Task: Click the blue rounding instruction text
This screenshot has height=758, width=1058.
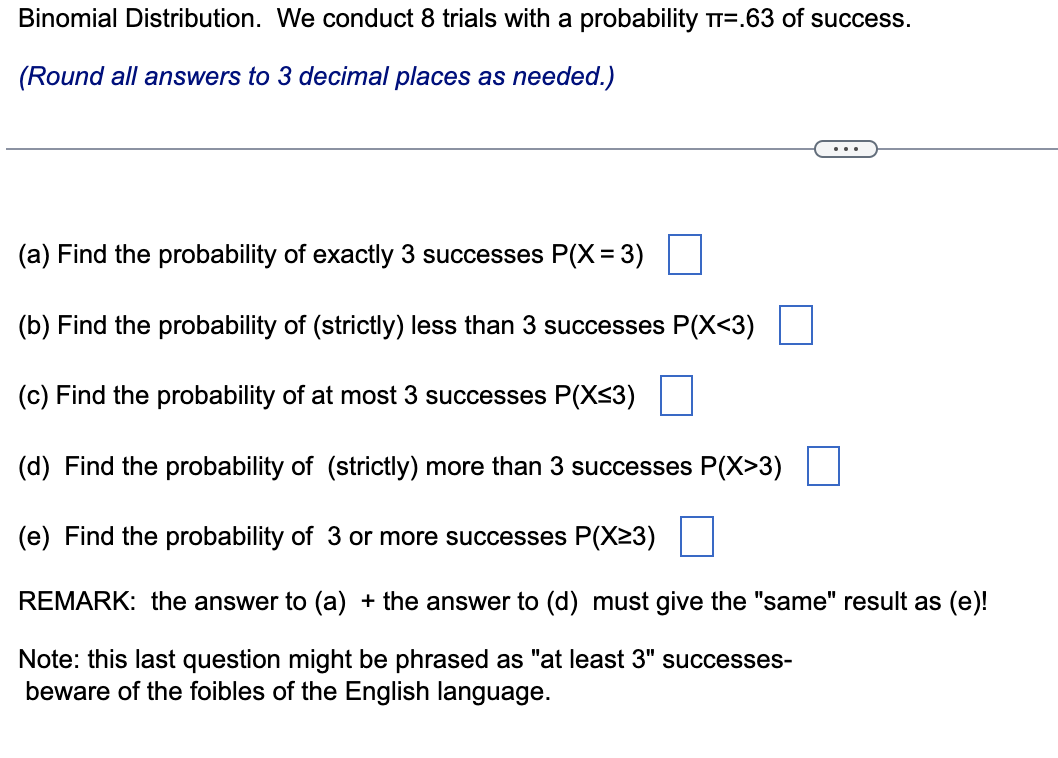Action: [x=317, y=76]
